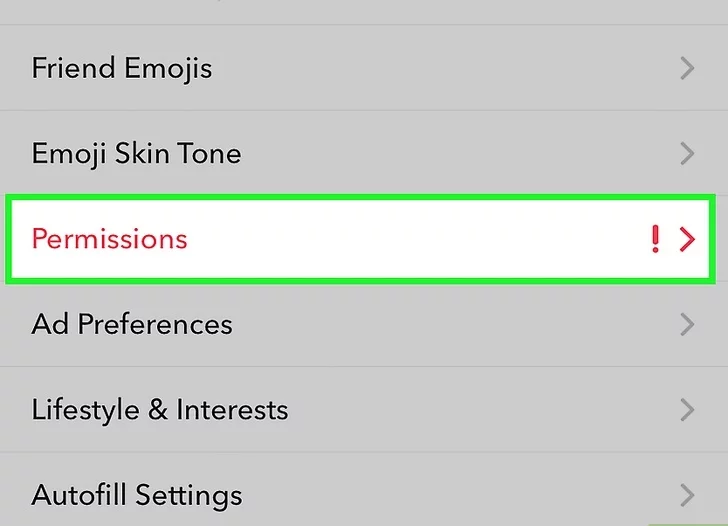728x526 pixels.
Task: Tap the Lifestyle & Interests chevron arrow
Action: [686, 410]
